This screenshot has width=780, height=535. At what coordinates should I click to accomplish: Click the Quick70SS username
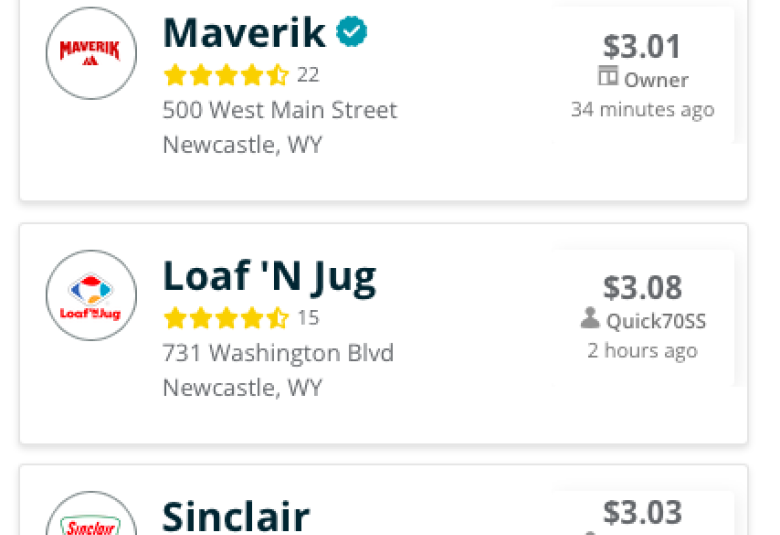656,321
